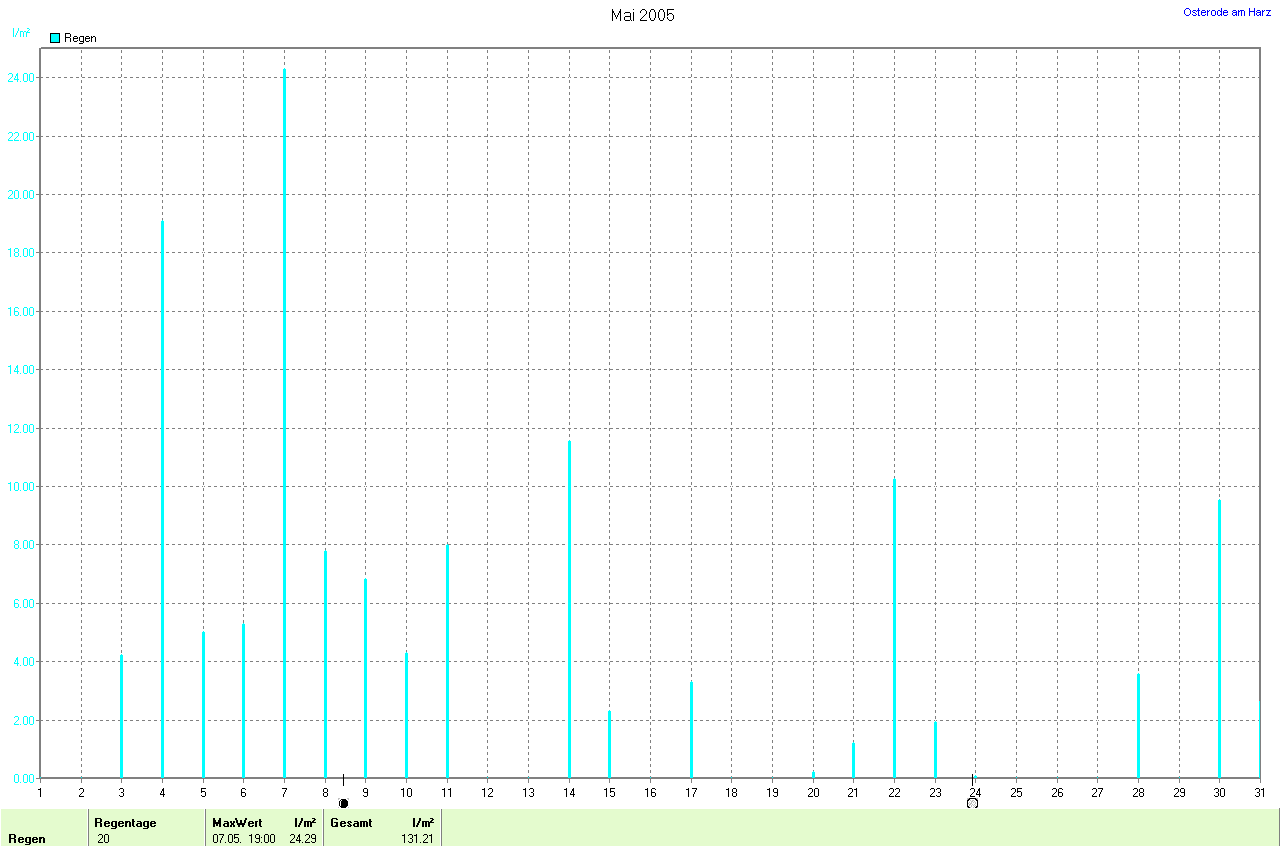Select the max value 24.29

[301, 838]
